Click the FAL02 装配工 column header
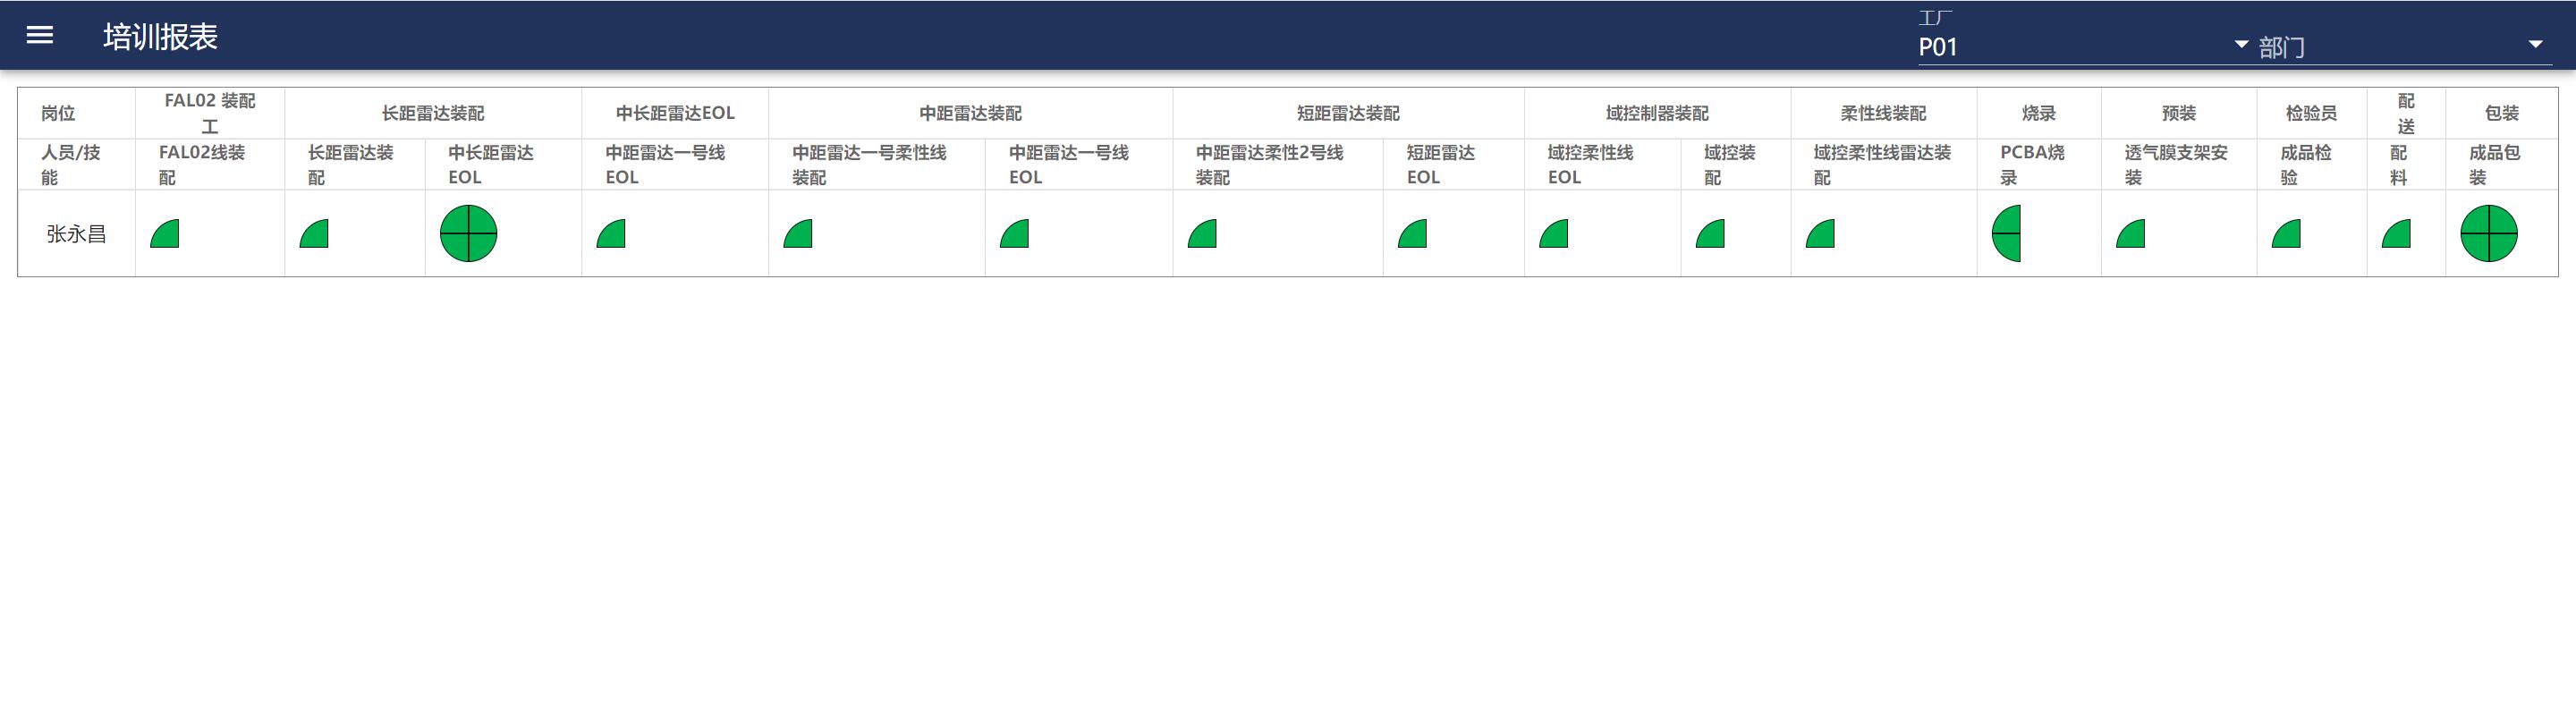Screen dimensions: 2576x728 tap(210, 113)
